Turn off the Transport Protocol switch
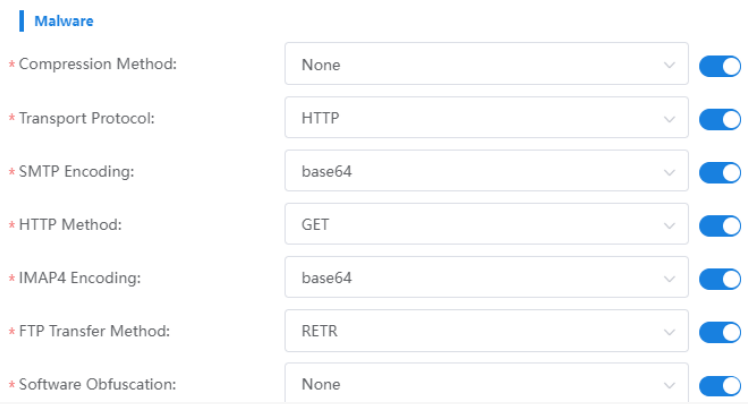Viewport: 748px width, 404px height. 719,119
